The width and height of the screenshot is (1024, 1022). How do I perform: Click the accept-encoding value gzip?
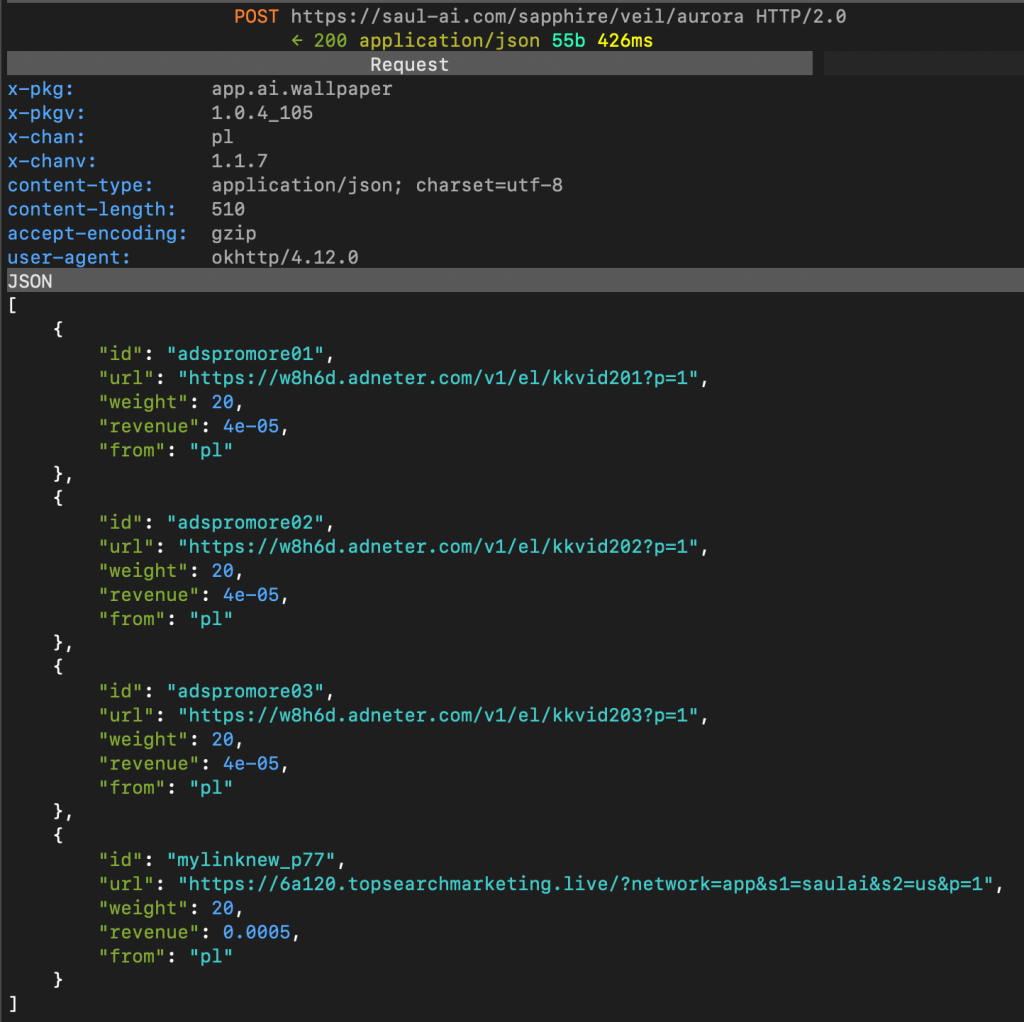234,234
